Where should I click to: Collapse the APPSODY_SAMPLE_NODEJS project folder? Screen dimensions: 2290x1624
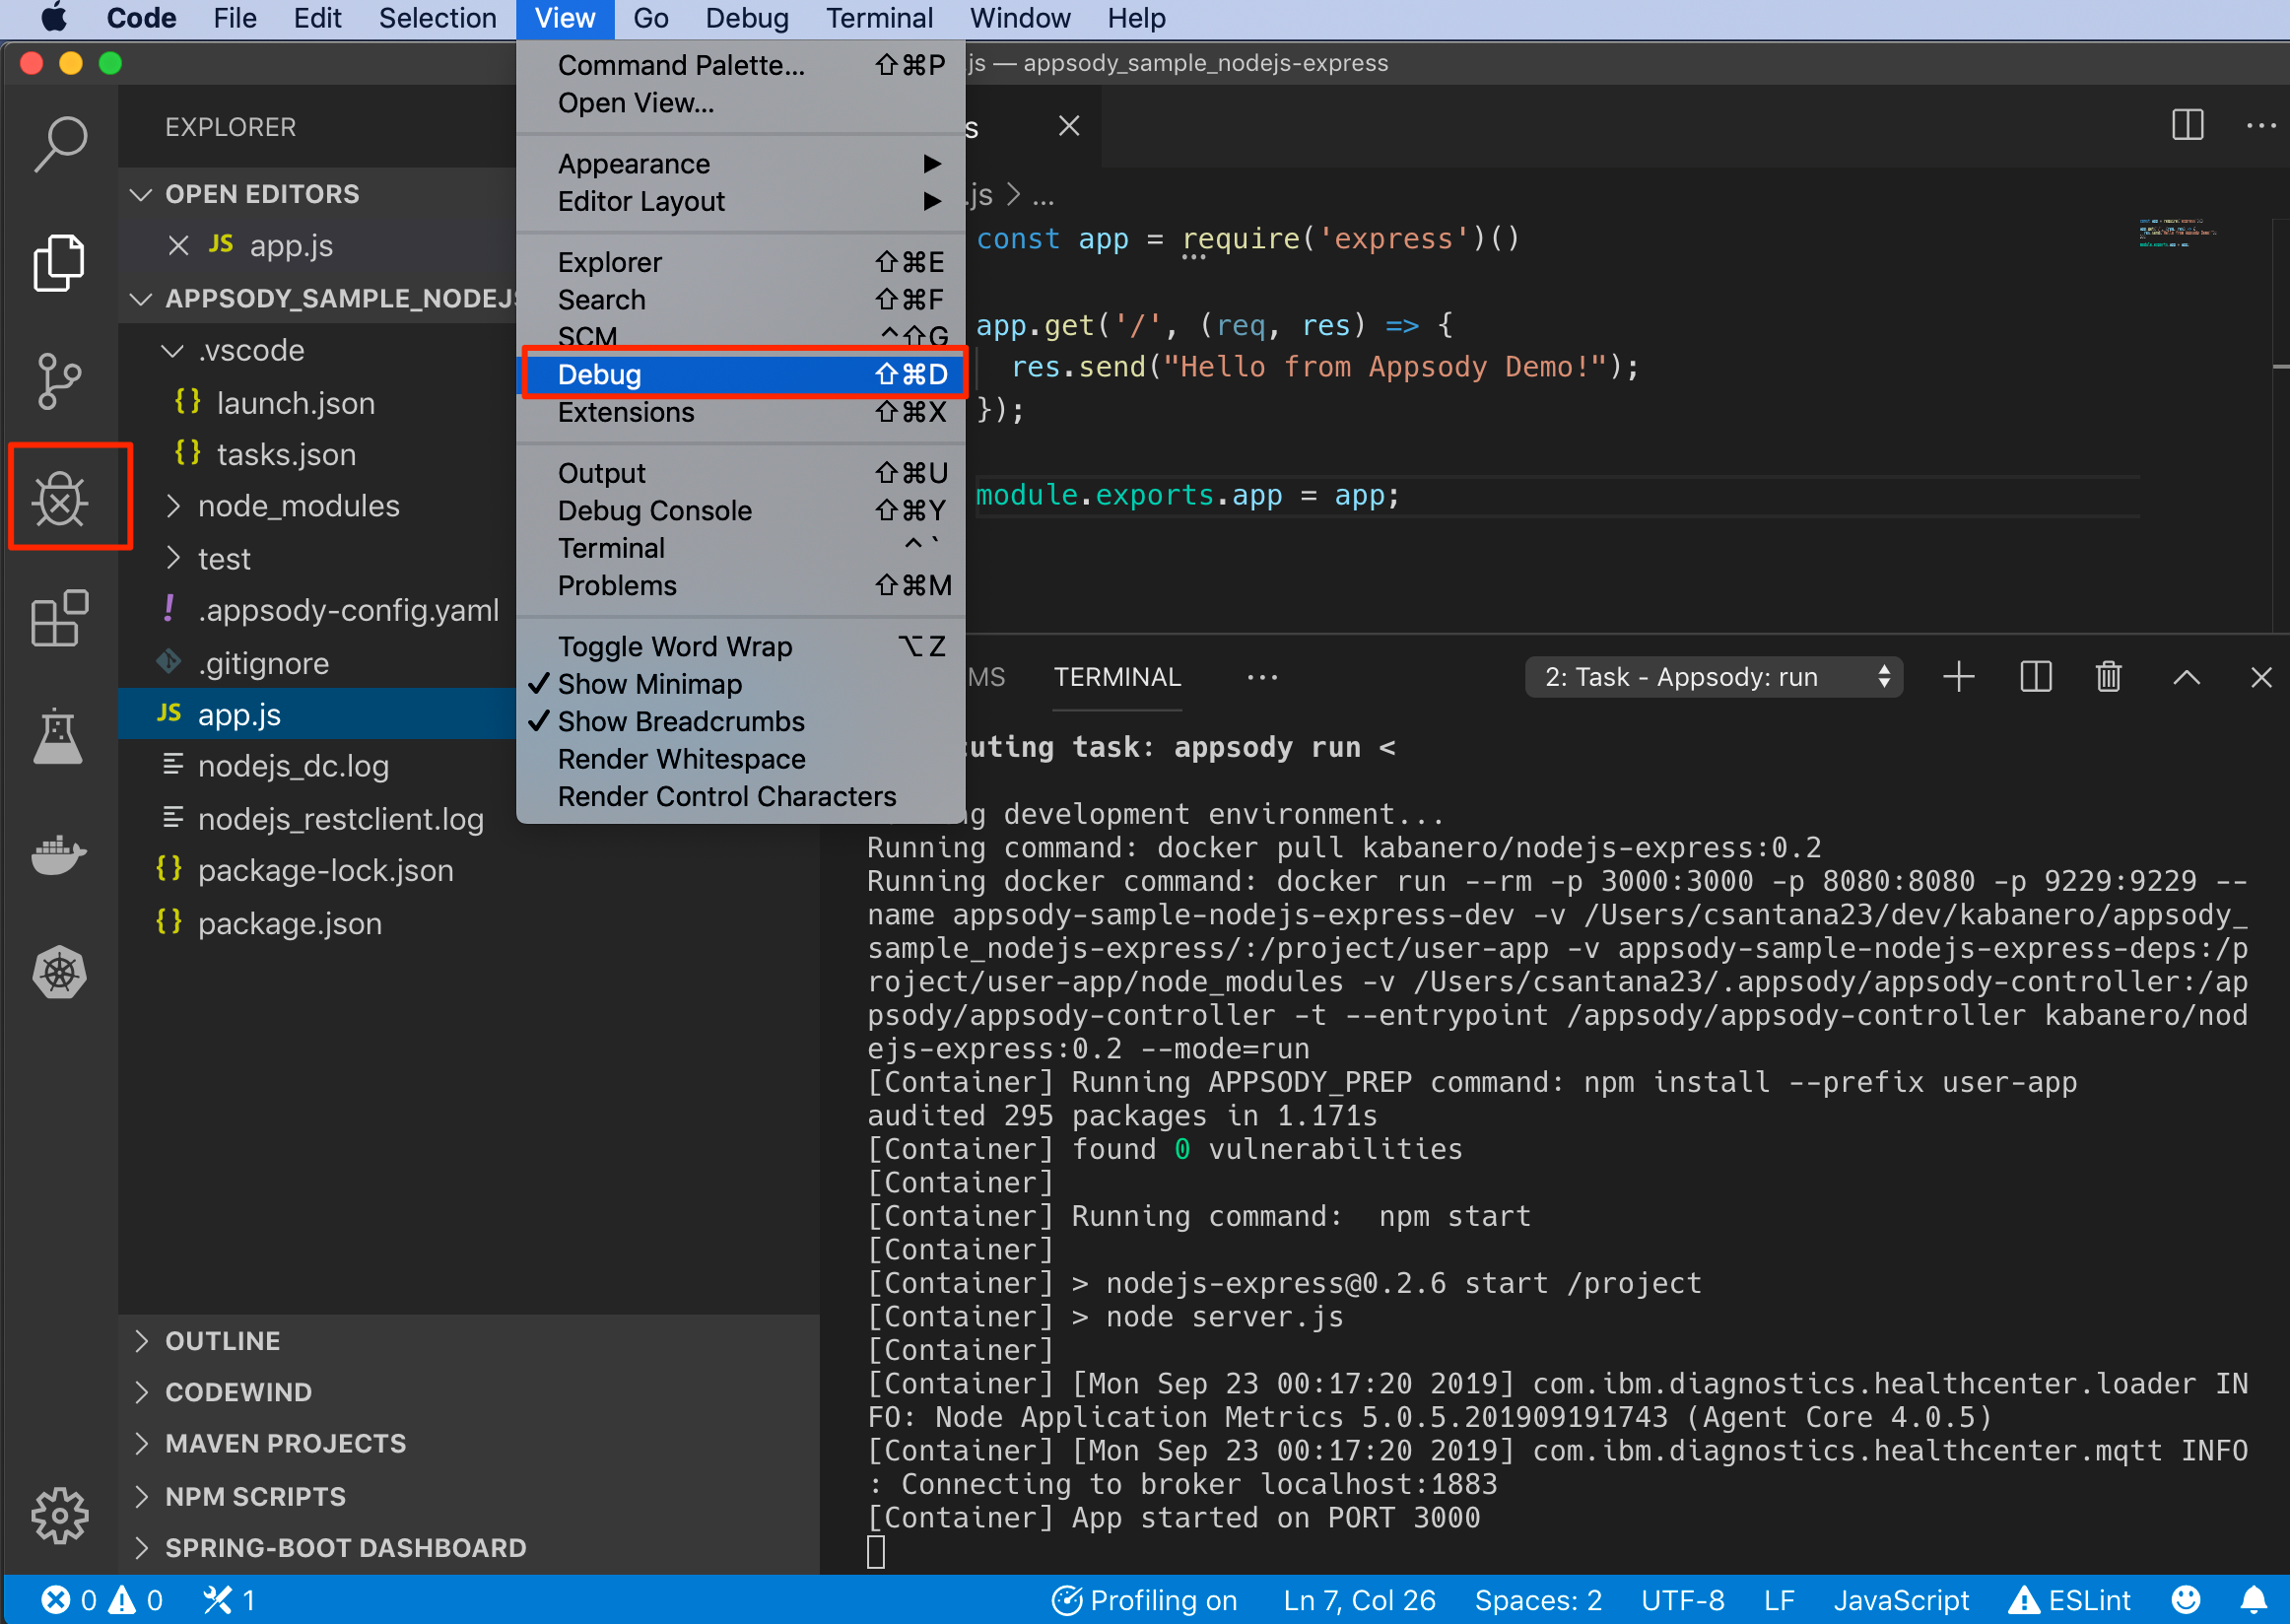[141, 298]
